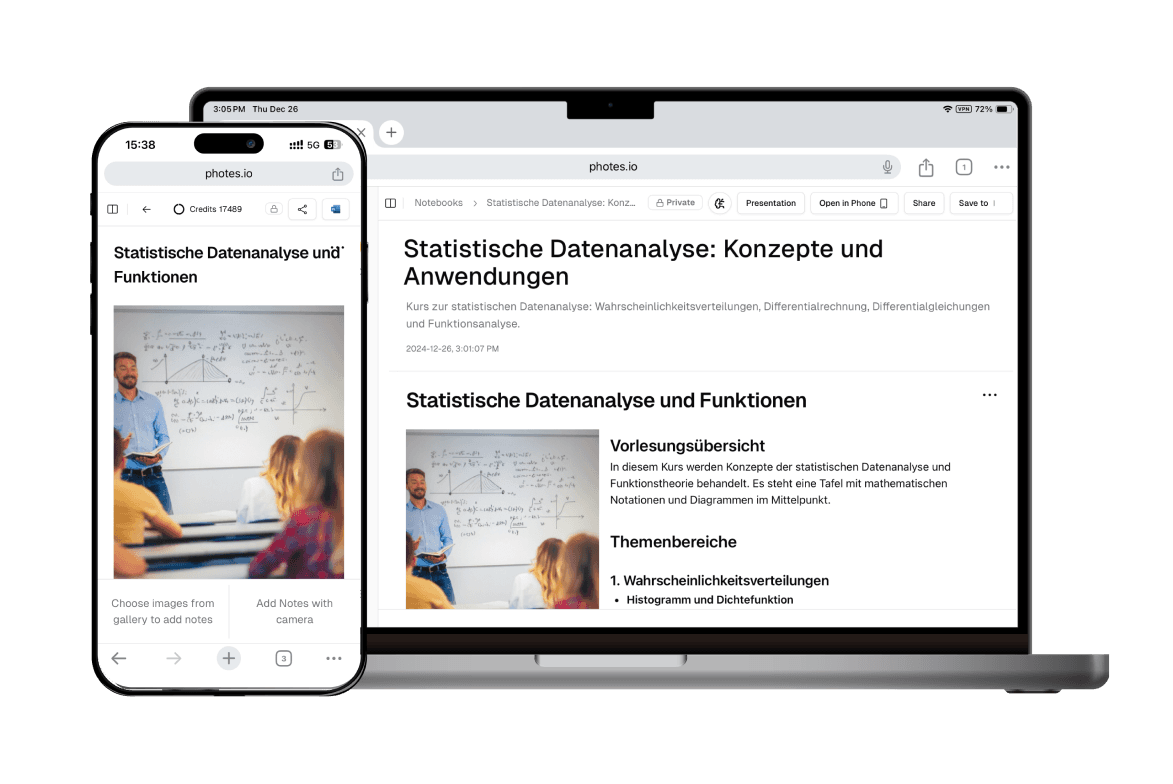Click the Open in Phone button

[853, 203]
